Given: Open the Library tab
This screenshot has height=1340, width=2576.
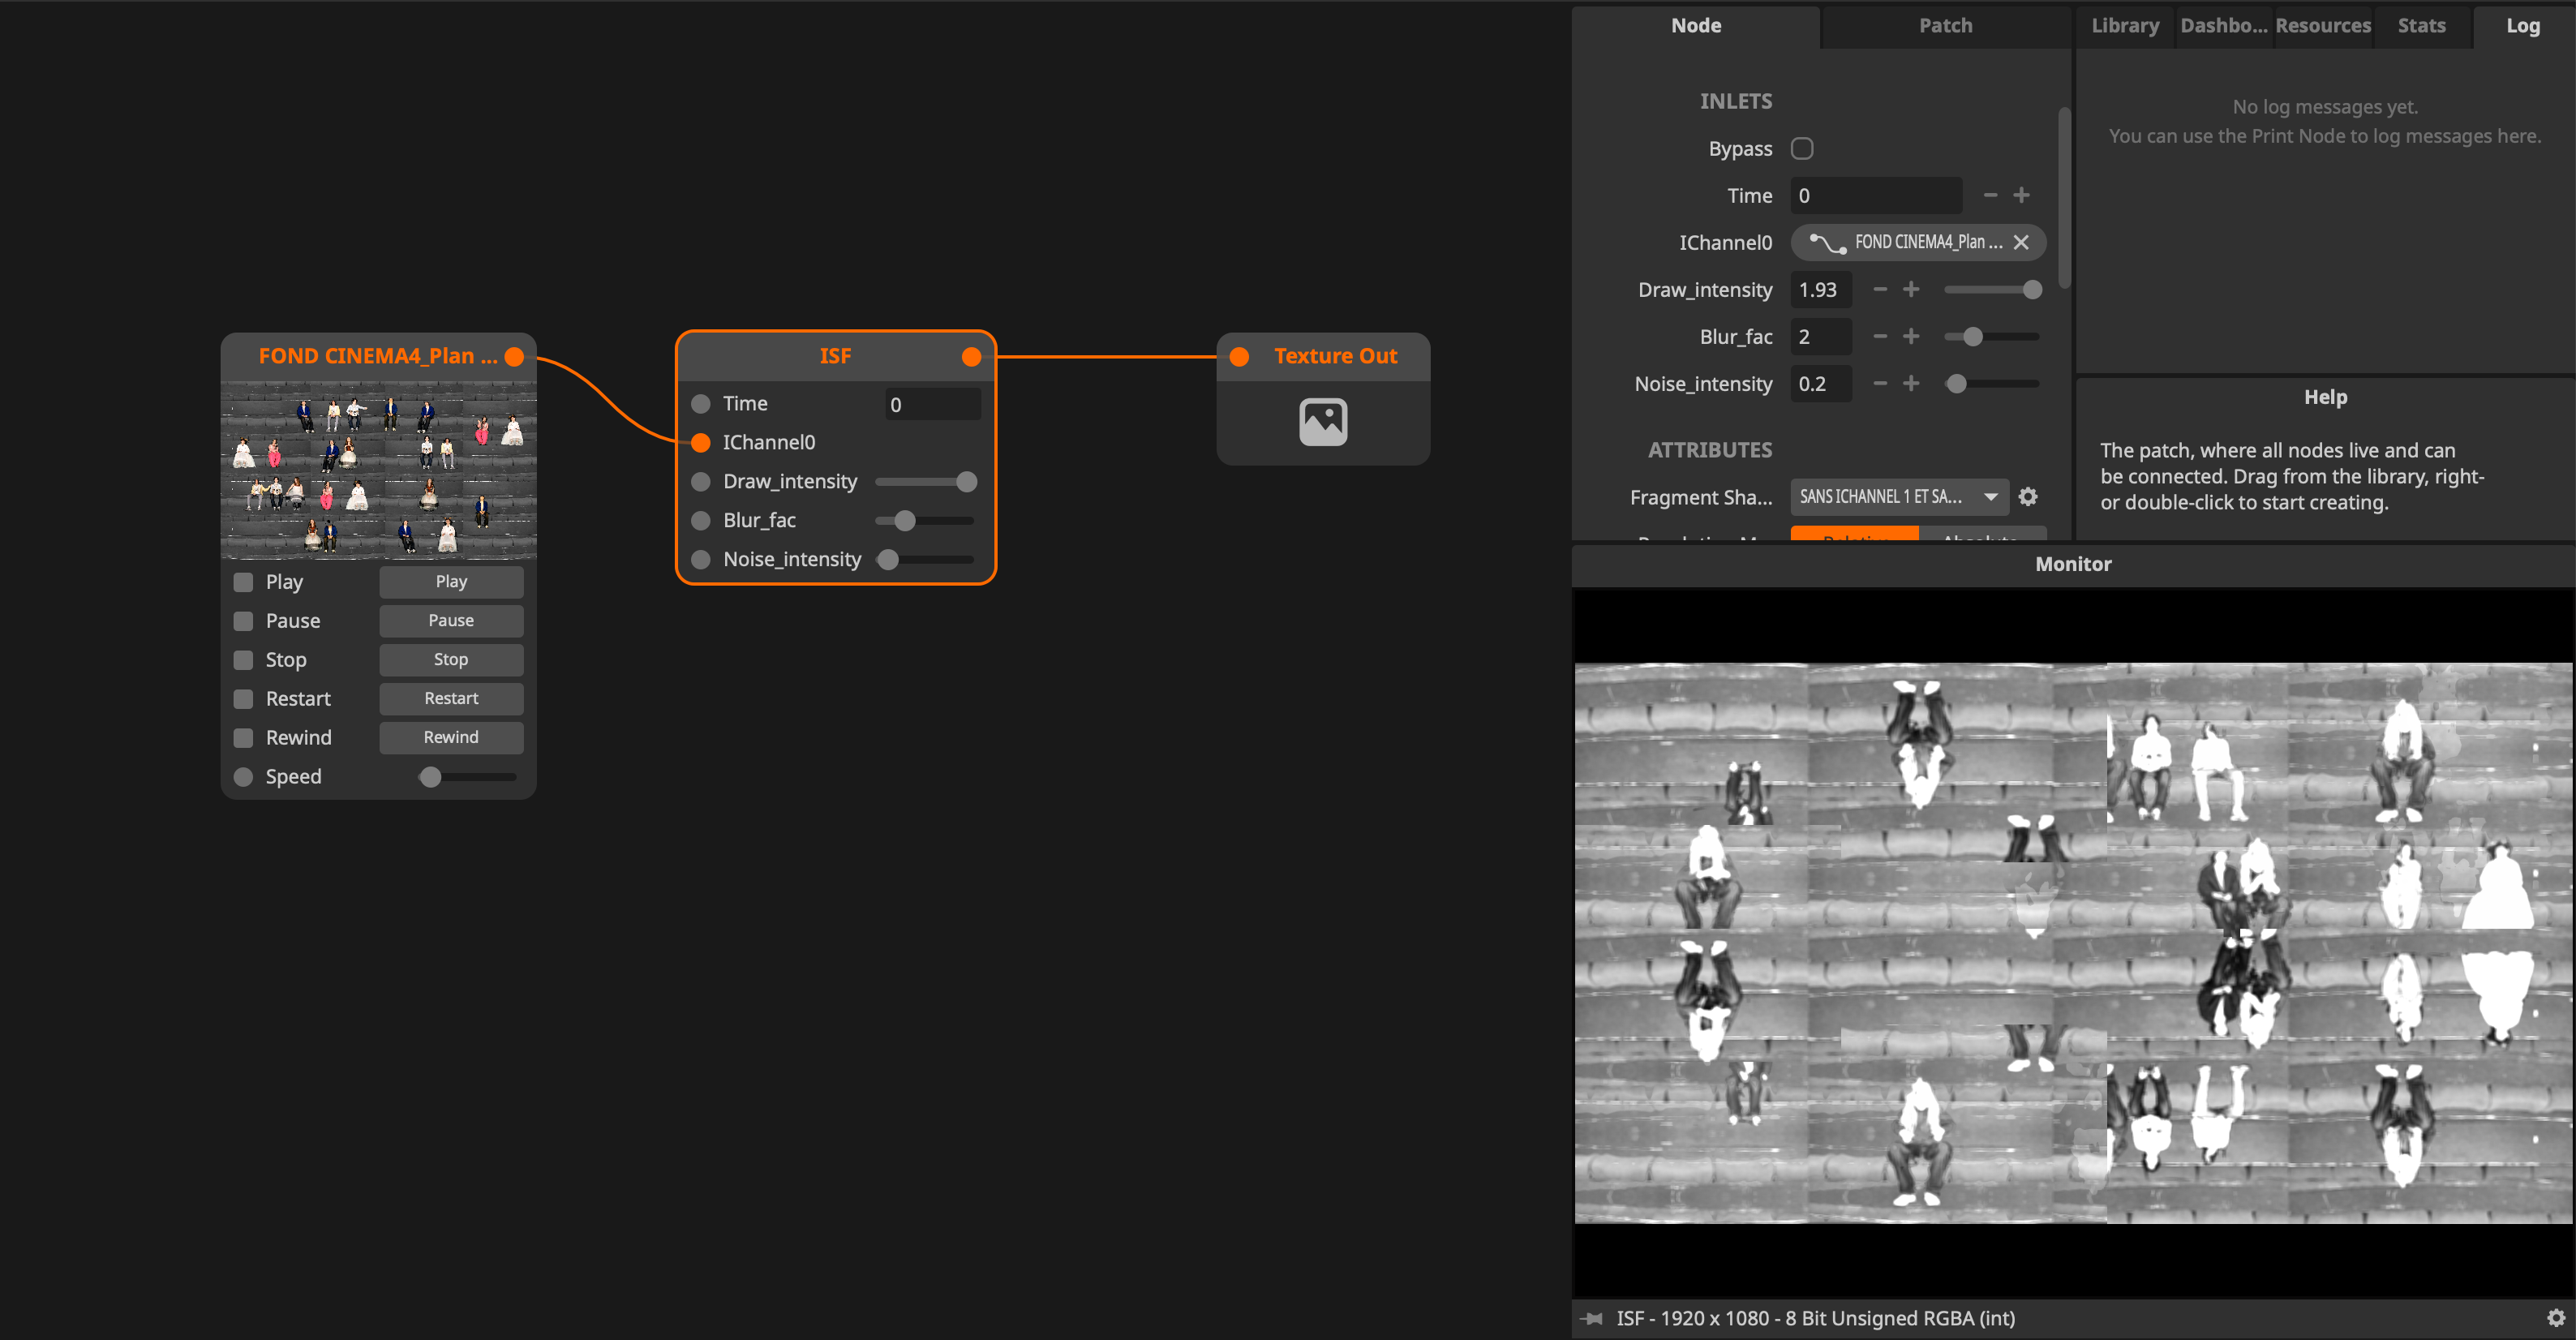Looking at the screenshot, I should pos(2125,26).
